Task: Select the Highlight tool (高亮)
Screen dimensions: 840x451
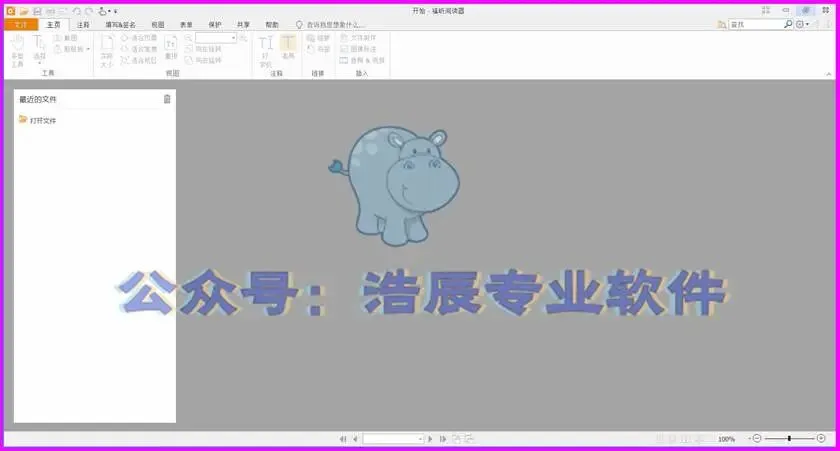Action: pos(288,47)
